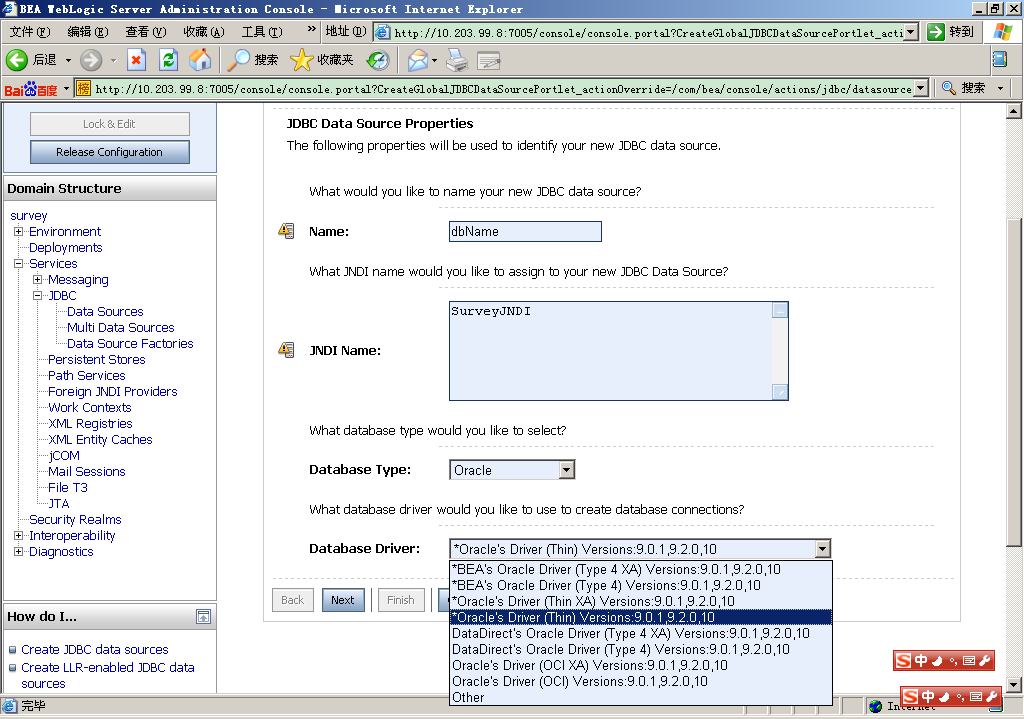The height and width of the screenshot is (719, 1024).
Task: Click the Print toolbar icon
Action: click(457, 60)
